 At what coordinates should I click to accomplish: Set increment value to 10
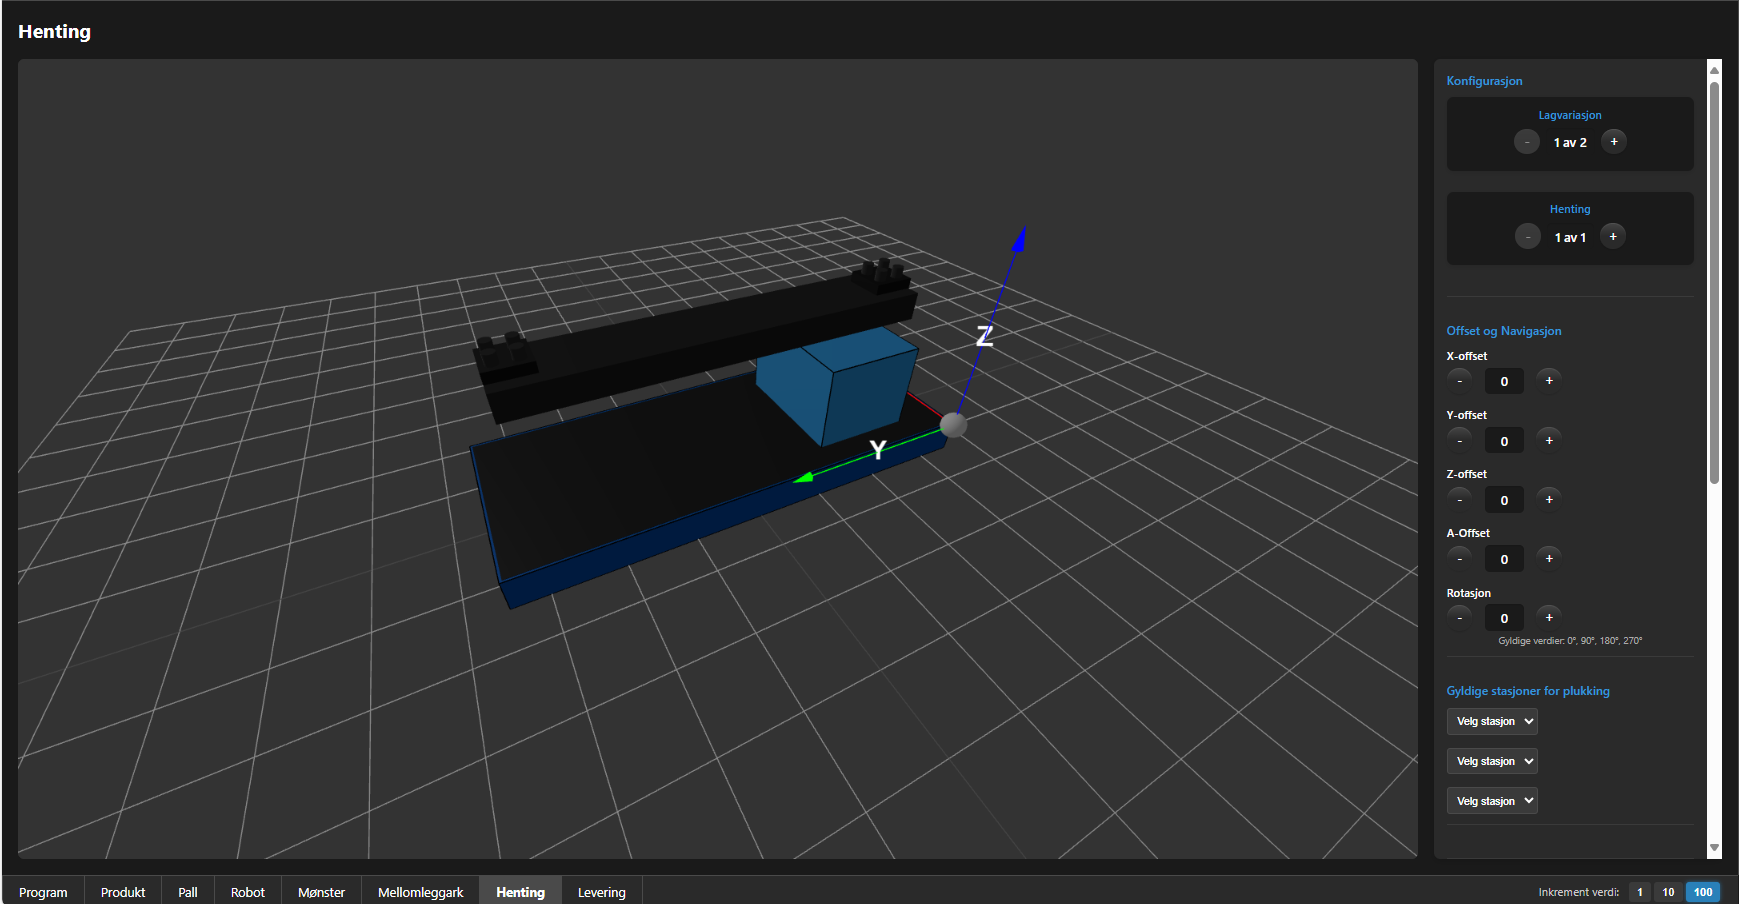1668,892
